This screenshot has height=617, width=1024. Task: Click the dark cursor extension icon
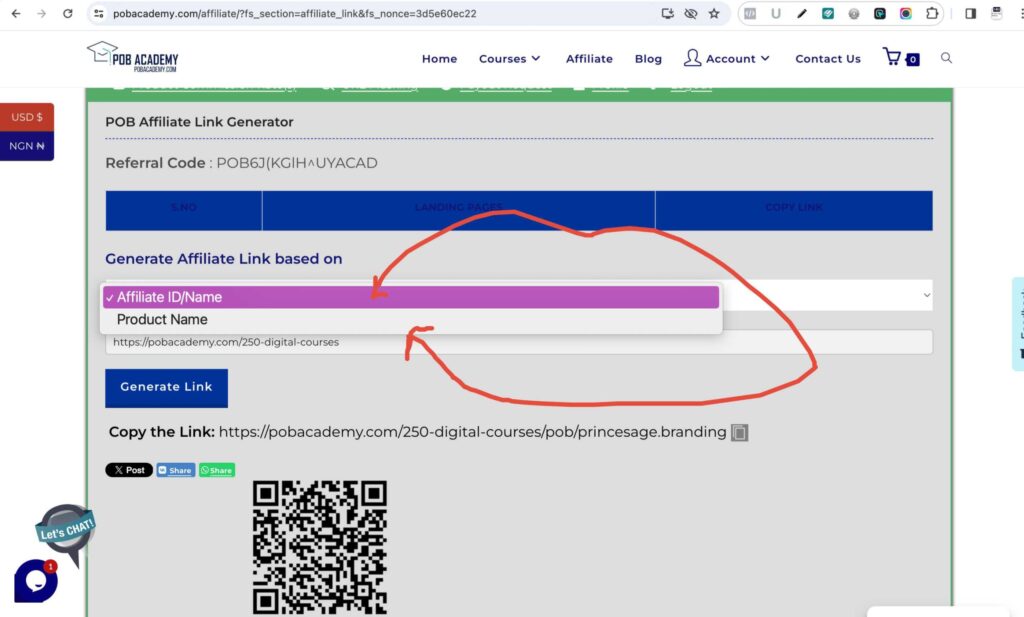(880, 13)
